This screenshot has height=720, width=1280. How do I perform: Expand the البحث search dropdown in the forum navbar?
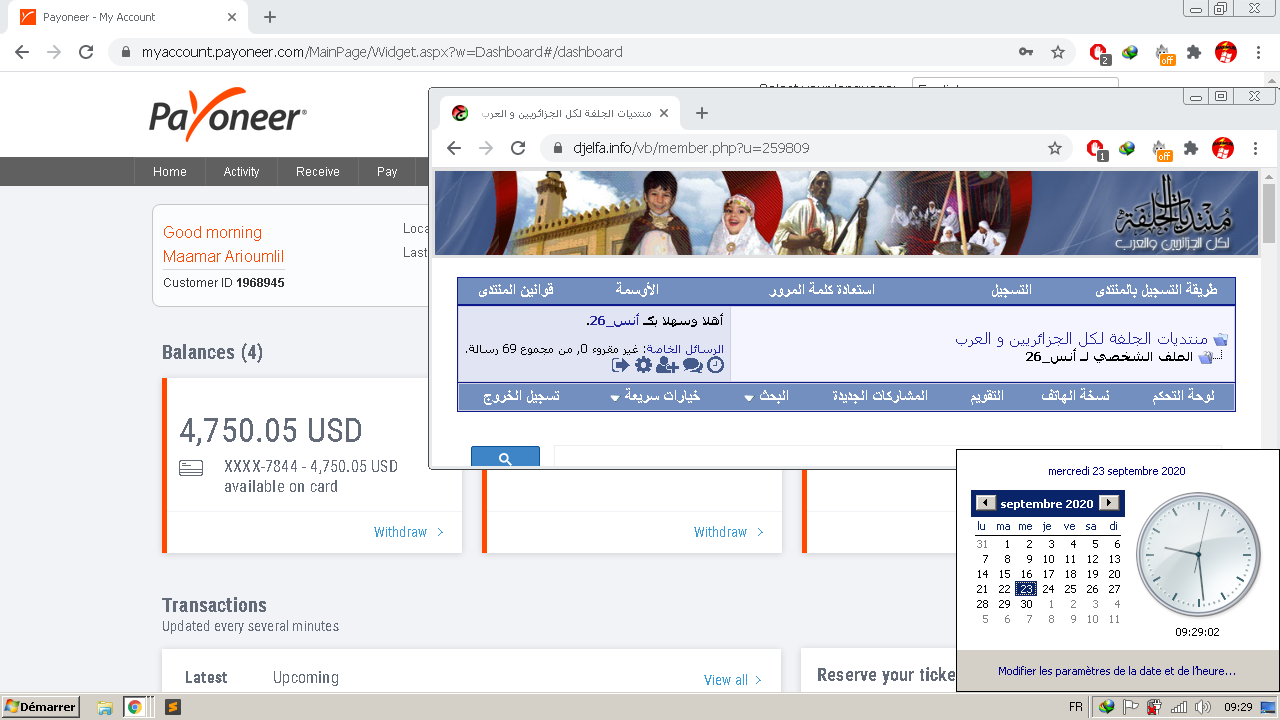pos(767,396)
